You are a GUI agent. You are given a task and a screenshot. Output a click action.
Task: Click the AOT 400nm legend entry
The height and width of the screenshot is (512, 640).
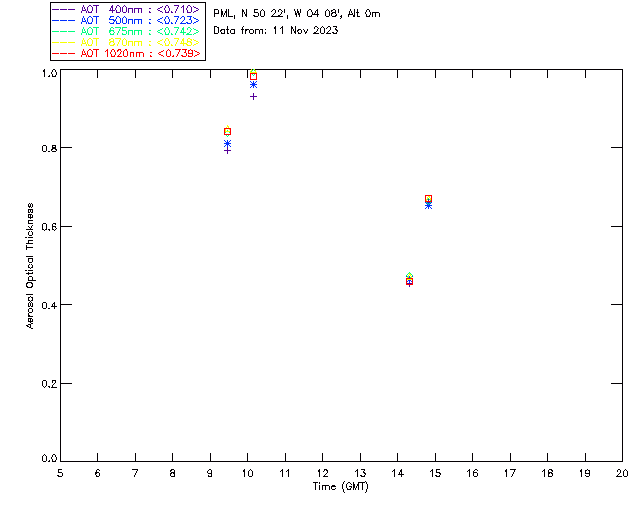click(x=126, y=9)
